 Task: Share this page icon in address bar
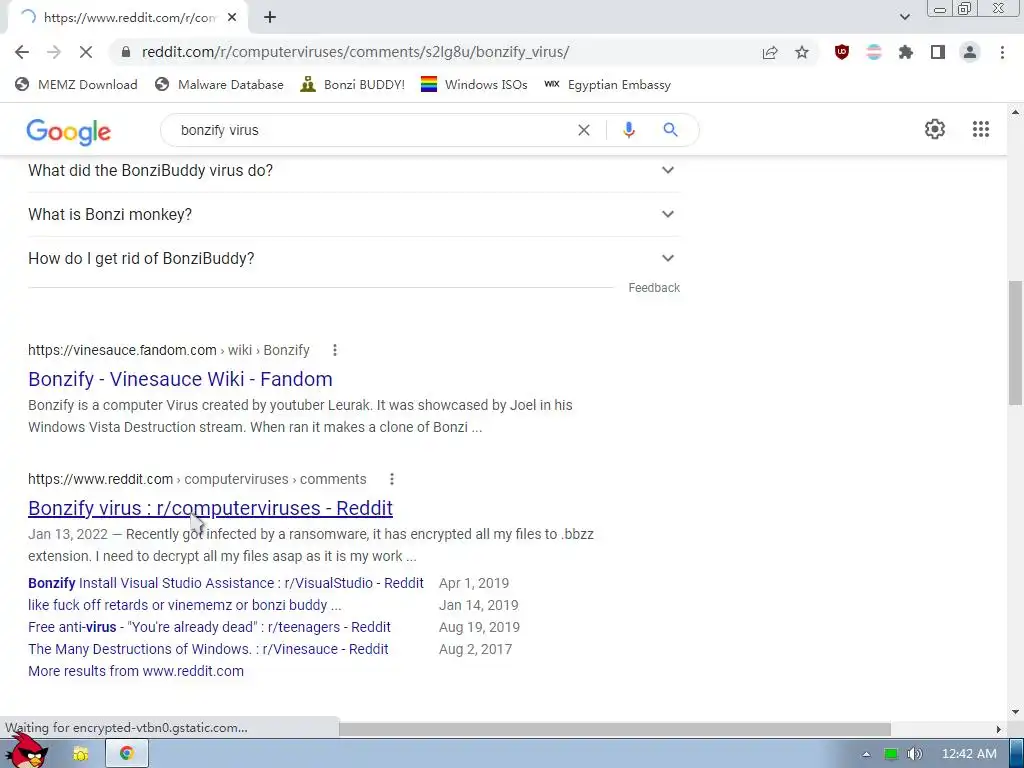tap(770, 52)
